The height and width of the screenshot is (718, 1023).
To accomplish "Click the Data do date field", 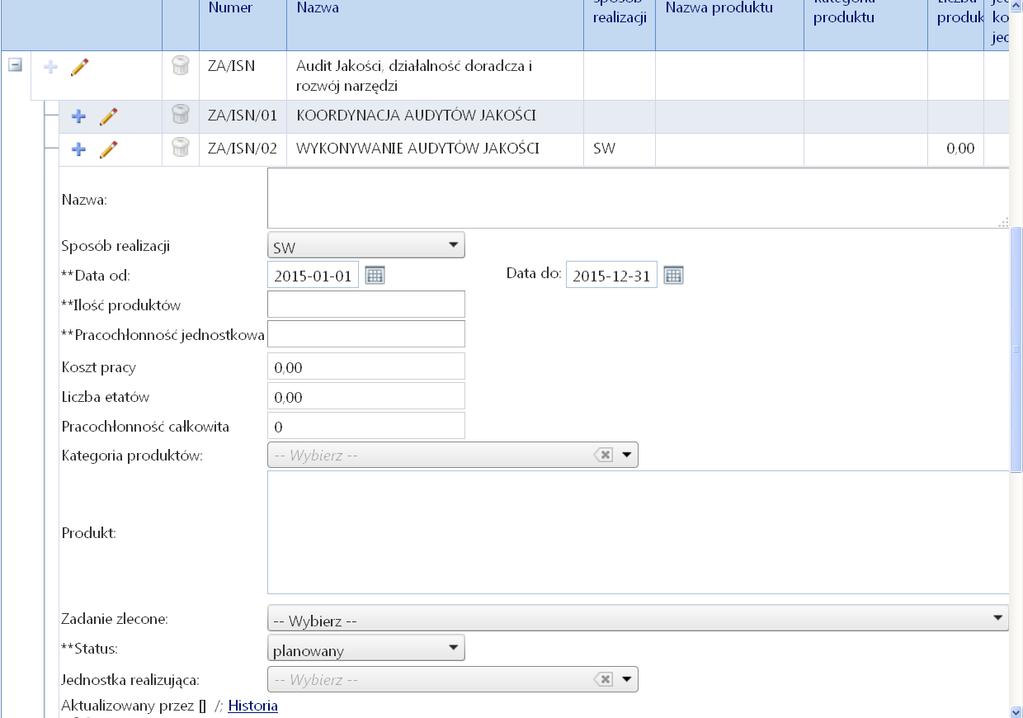I will point(611,275).
